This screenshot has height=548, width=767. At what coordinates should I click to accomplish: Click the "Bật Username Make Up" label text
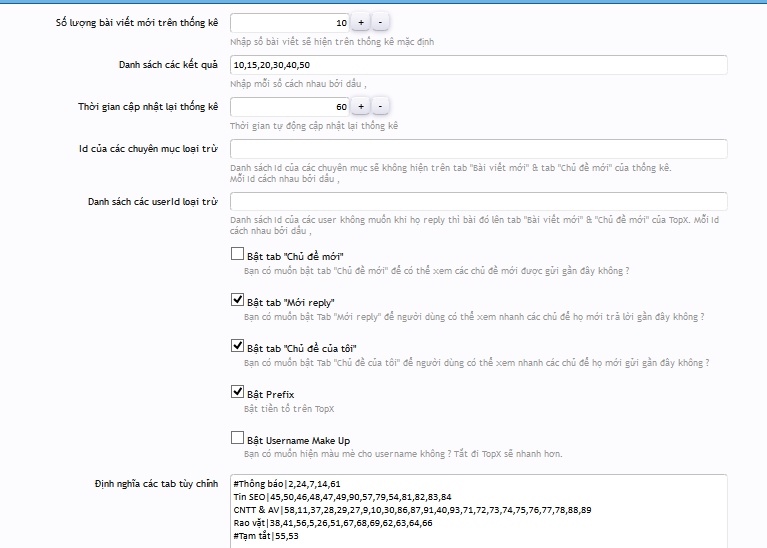(298, 440)
